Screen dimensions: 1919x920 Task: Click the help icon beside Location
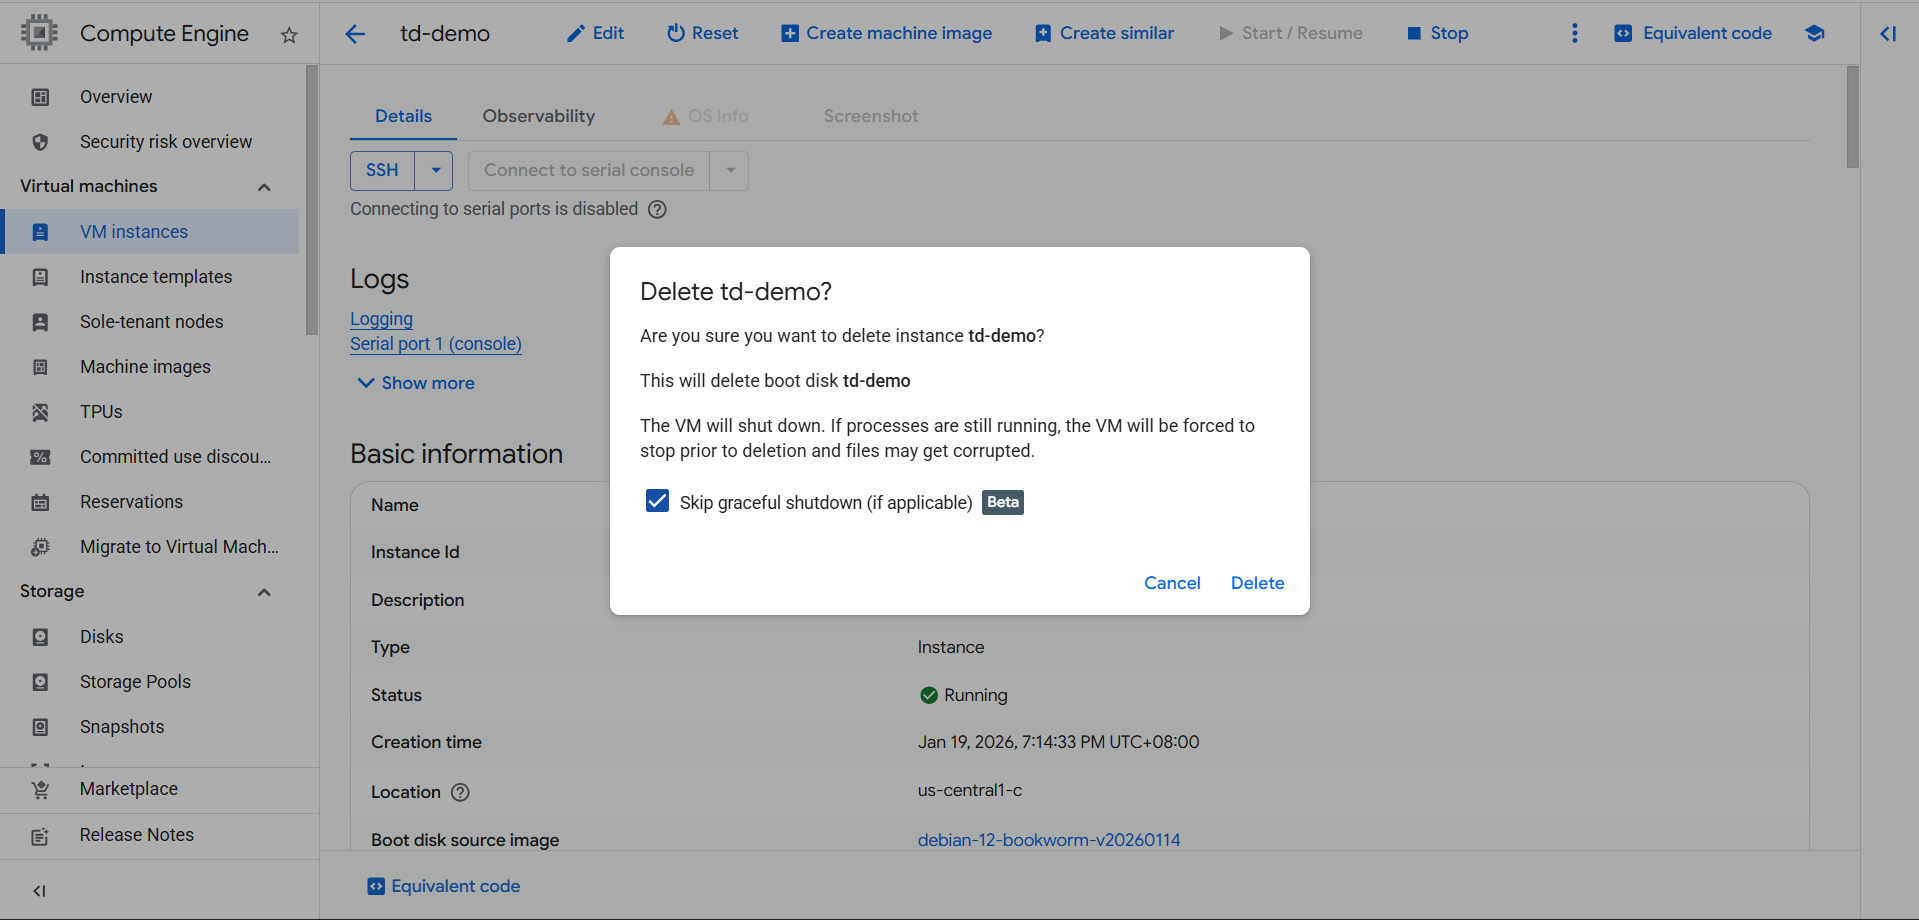(x=460, y=792)
